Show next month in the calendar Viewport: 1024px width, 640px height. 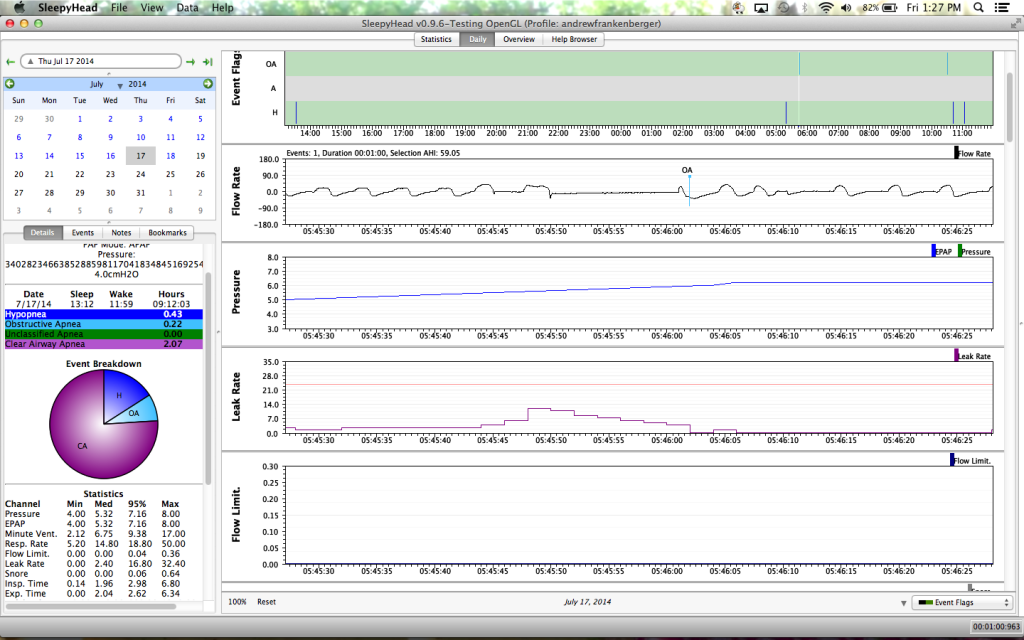[207, 84]
